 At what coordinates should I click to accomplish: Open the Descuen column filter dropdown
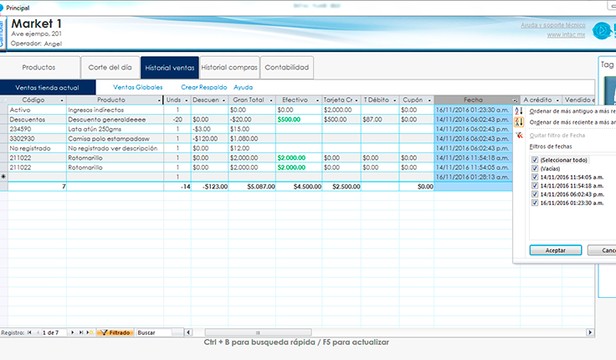[x=224, y=101]
